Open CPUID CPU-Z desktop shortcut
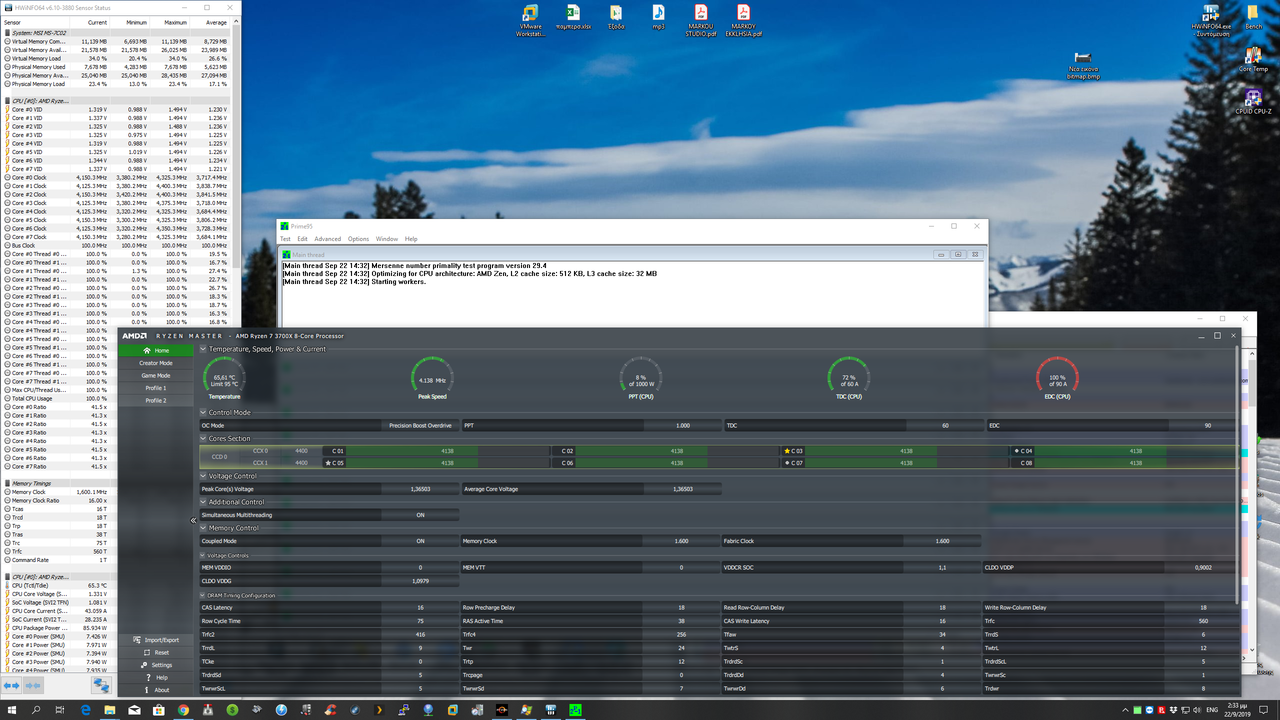The width and height of the screenshot is (1280, 720). [x=1253, y=102]
